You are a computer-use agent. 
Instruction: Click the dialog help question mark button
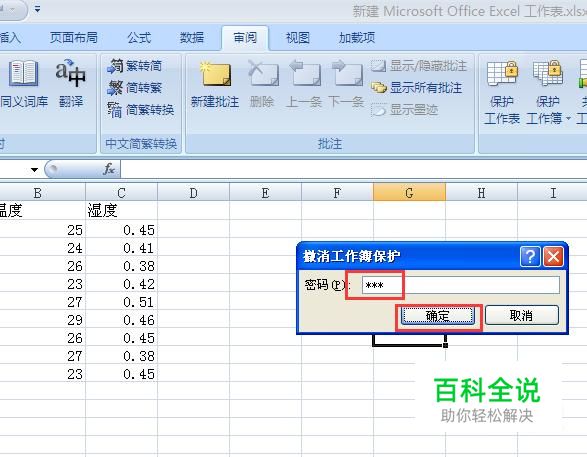(x=530, y=257)
